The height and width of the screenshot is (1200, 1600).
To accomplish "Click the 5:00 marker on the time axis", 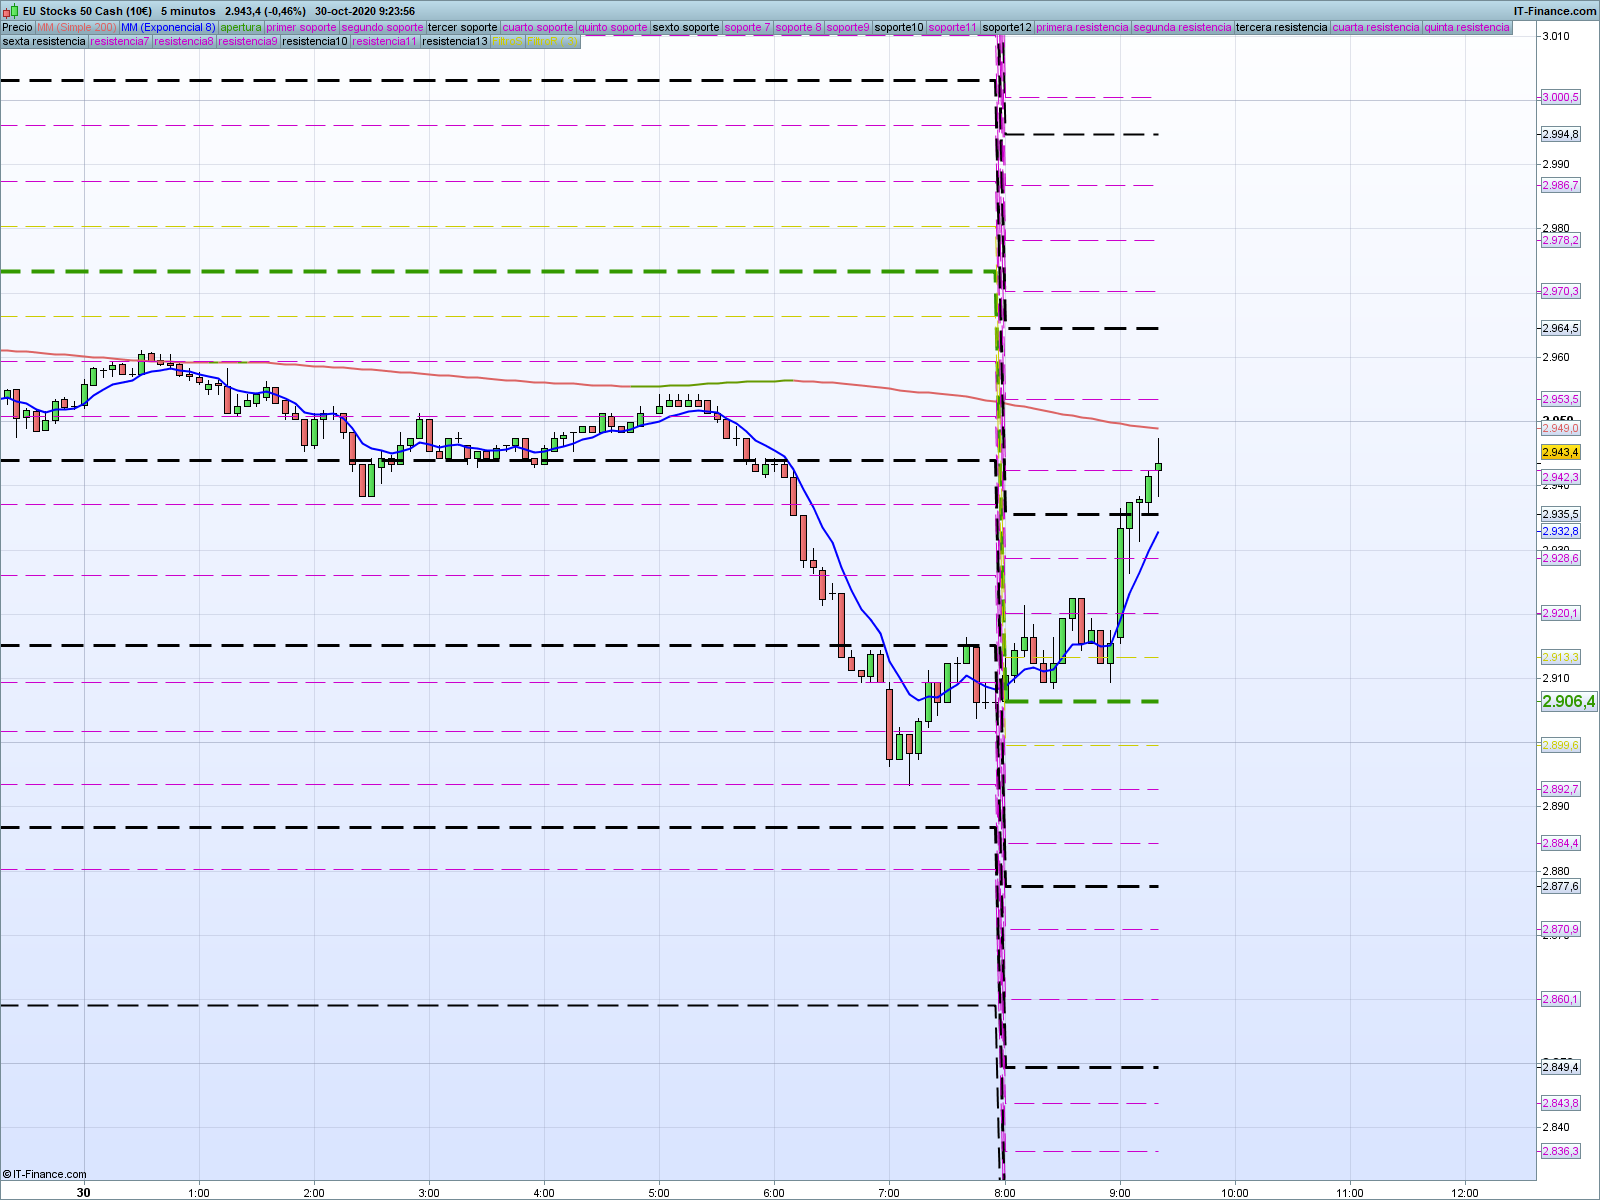I will (x=659, y=1192).
